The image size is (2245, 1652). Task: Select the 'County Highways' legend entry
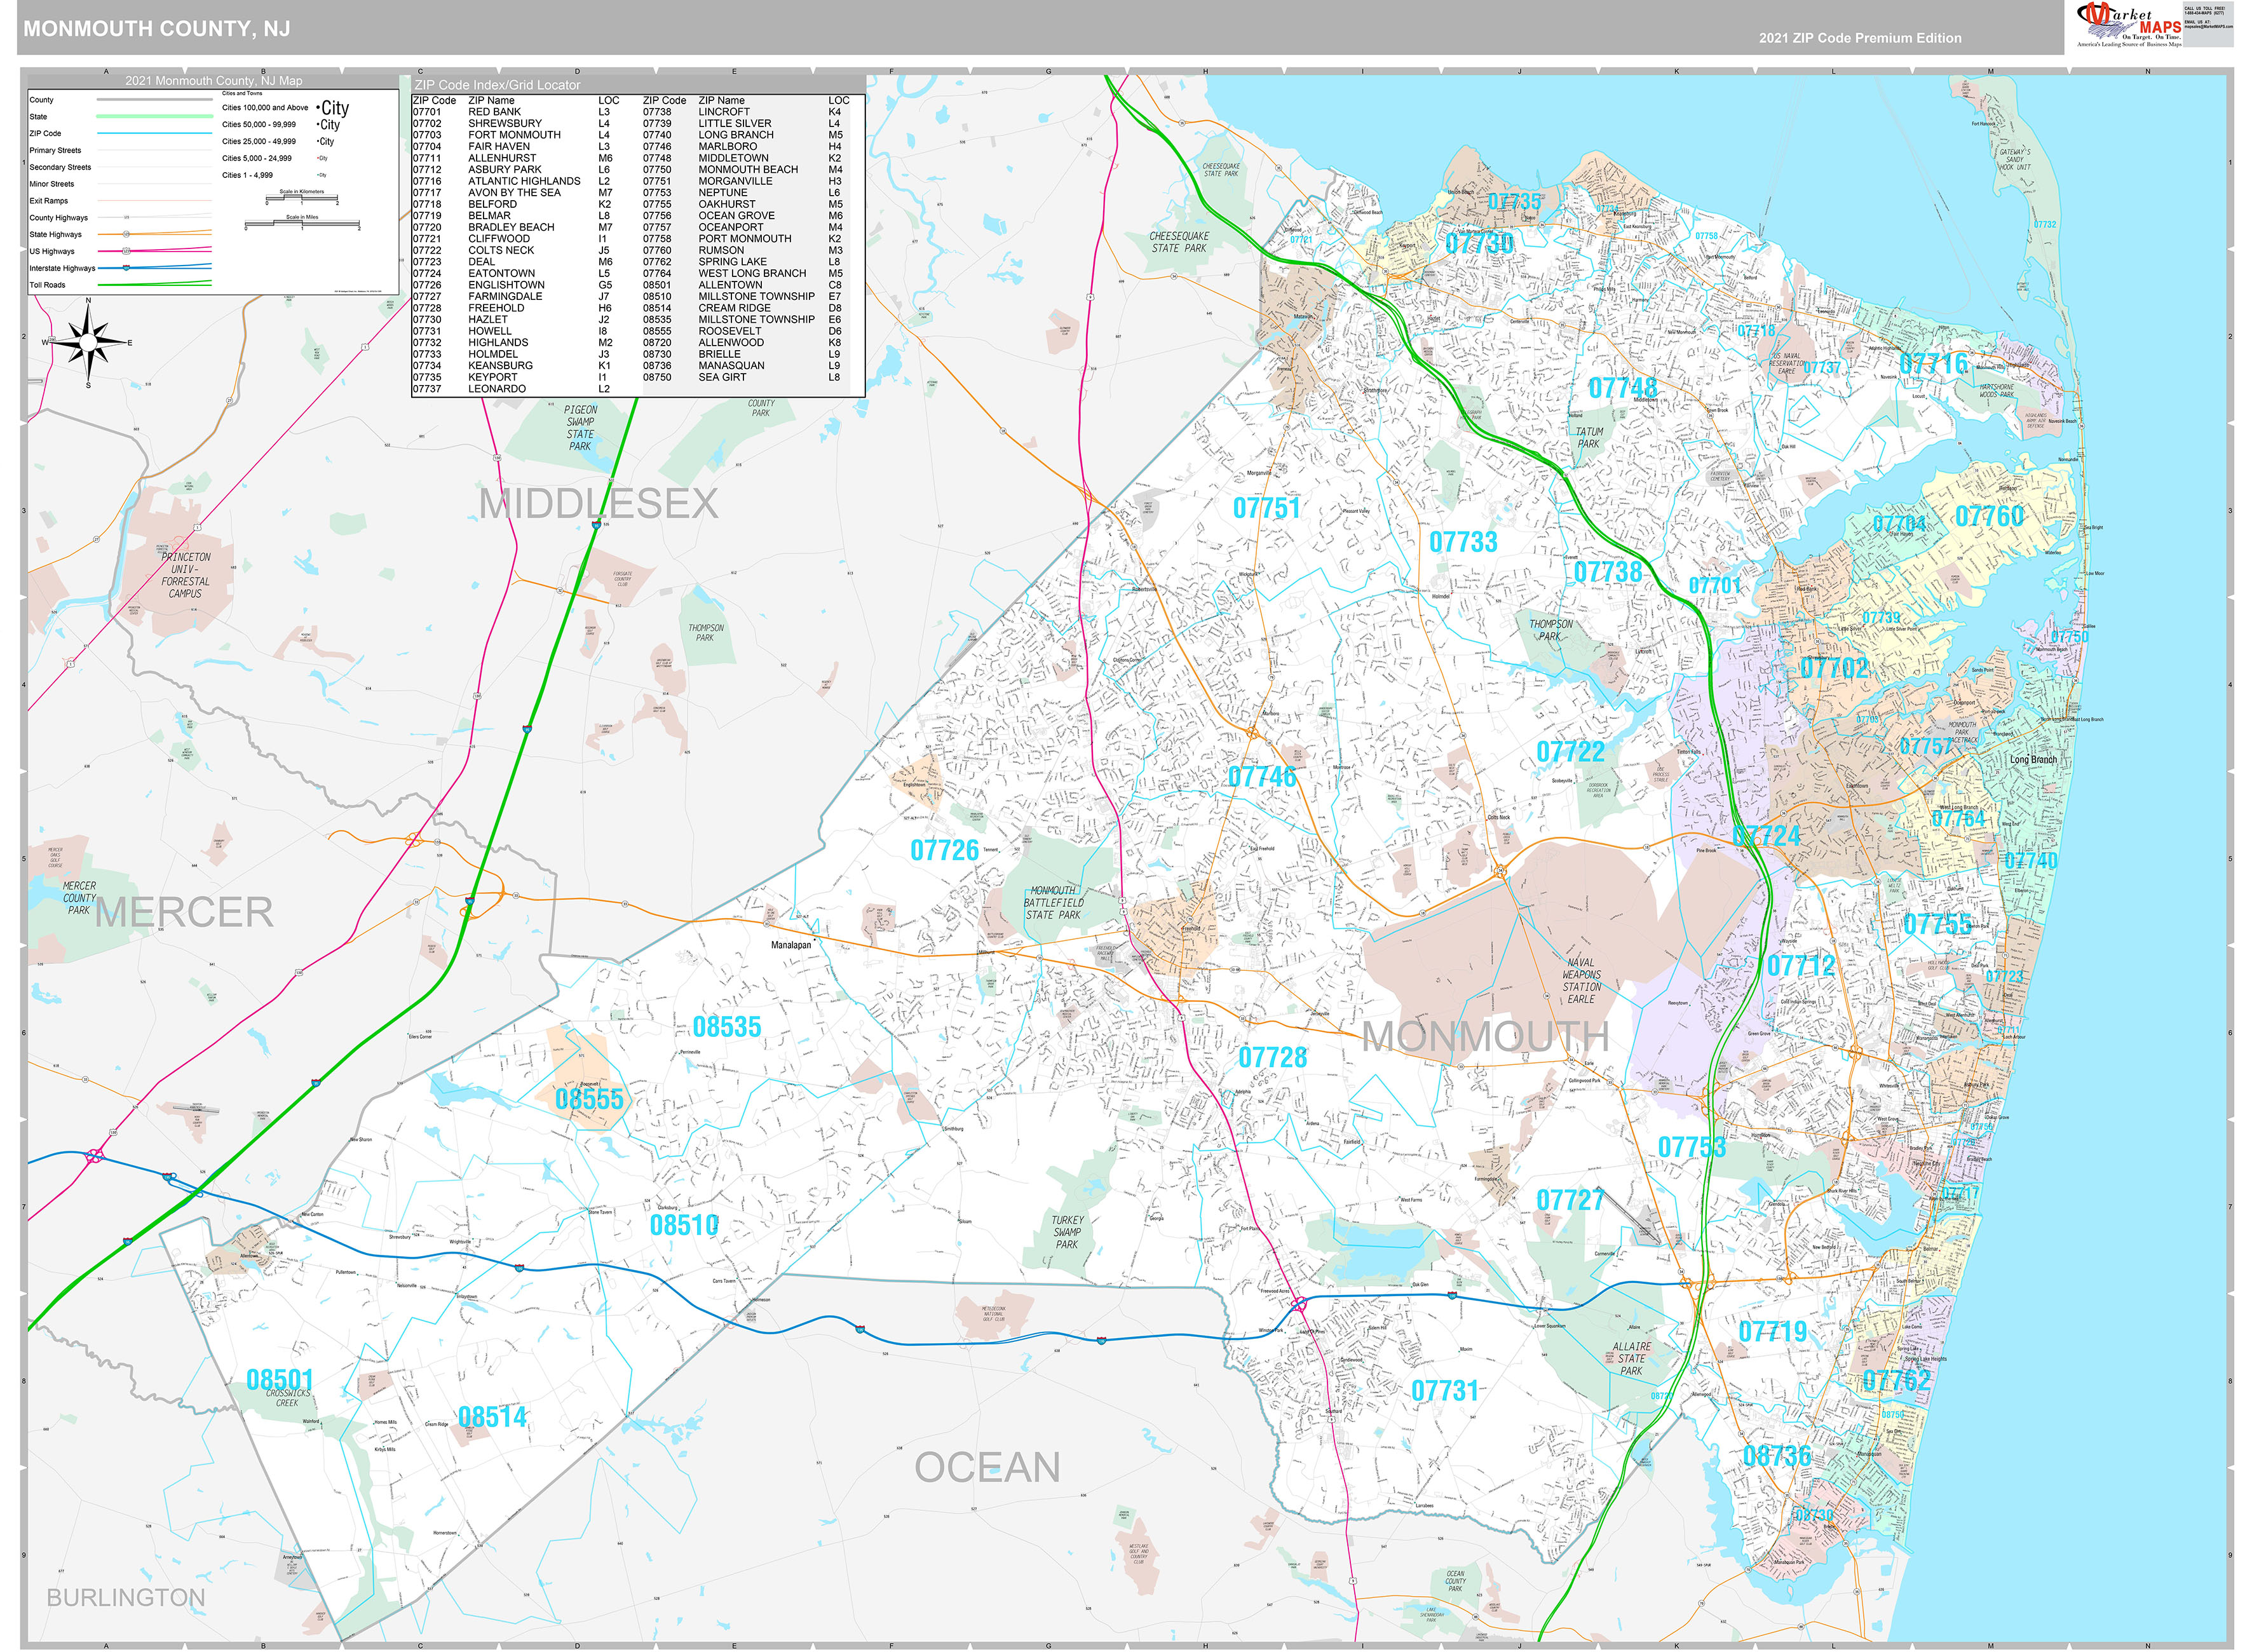[x=120, y=217]
